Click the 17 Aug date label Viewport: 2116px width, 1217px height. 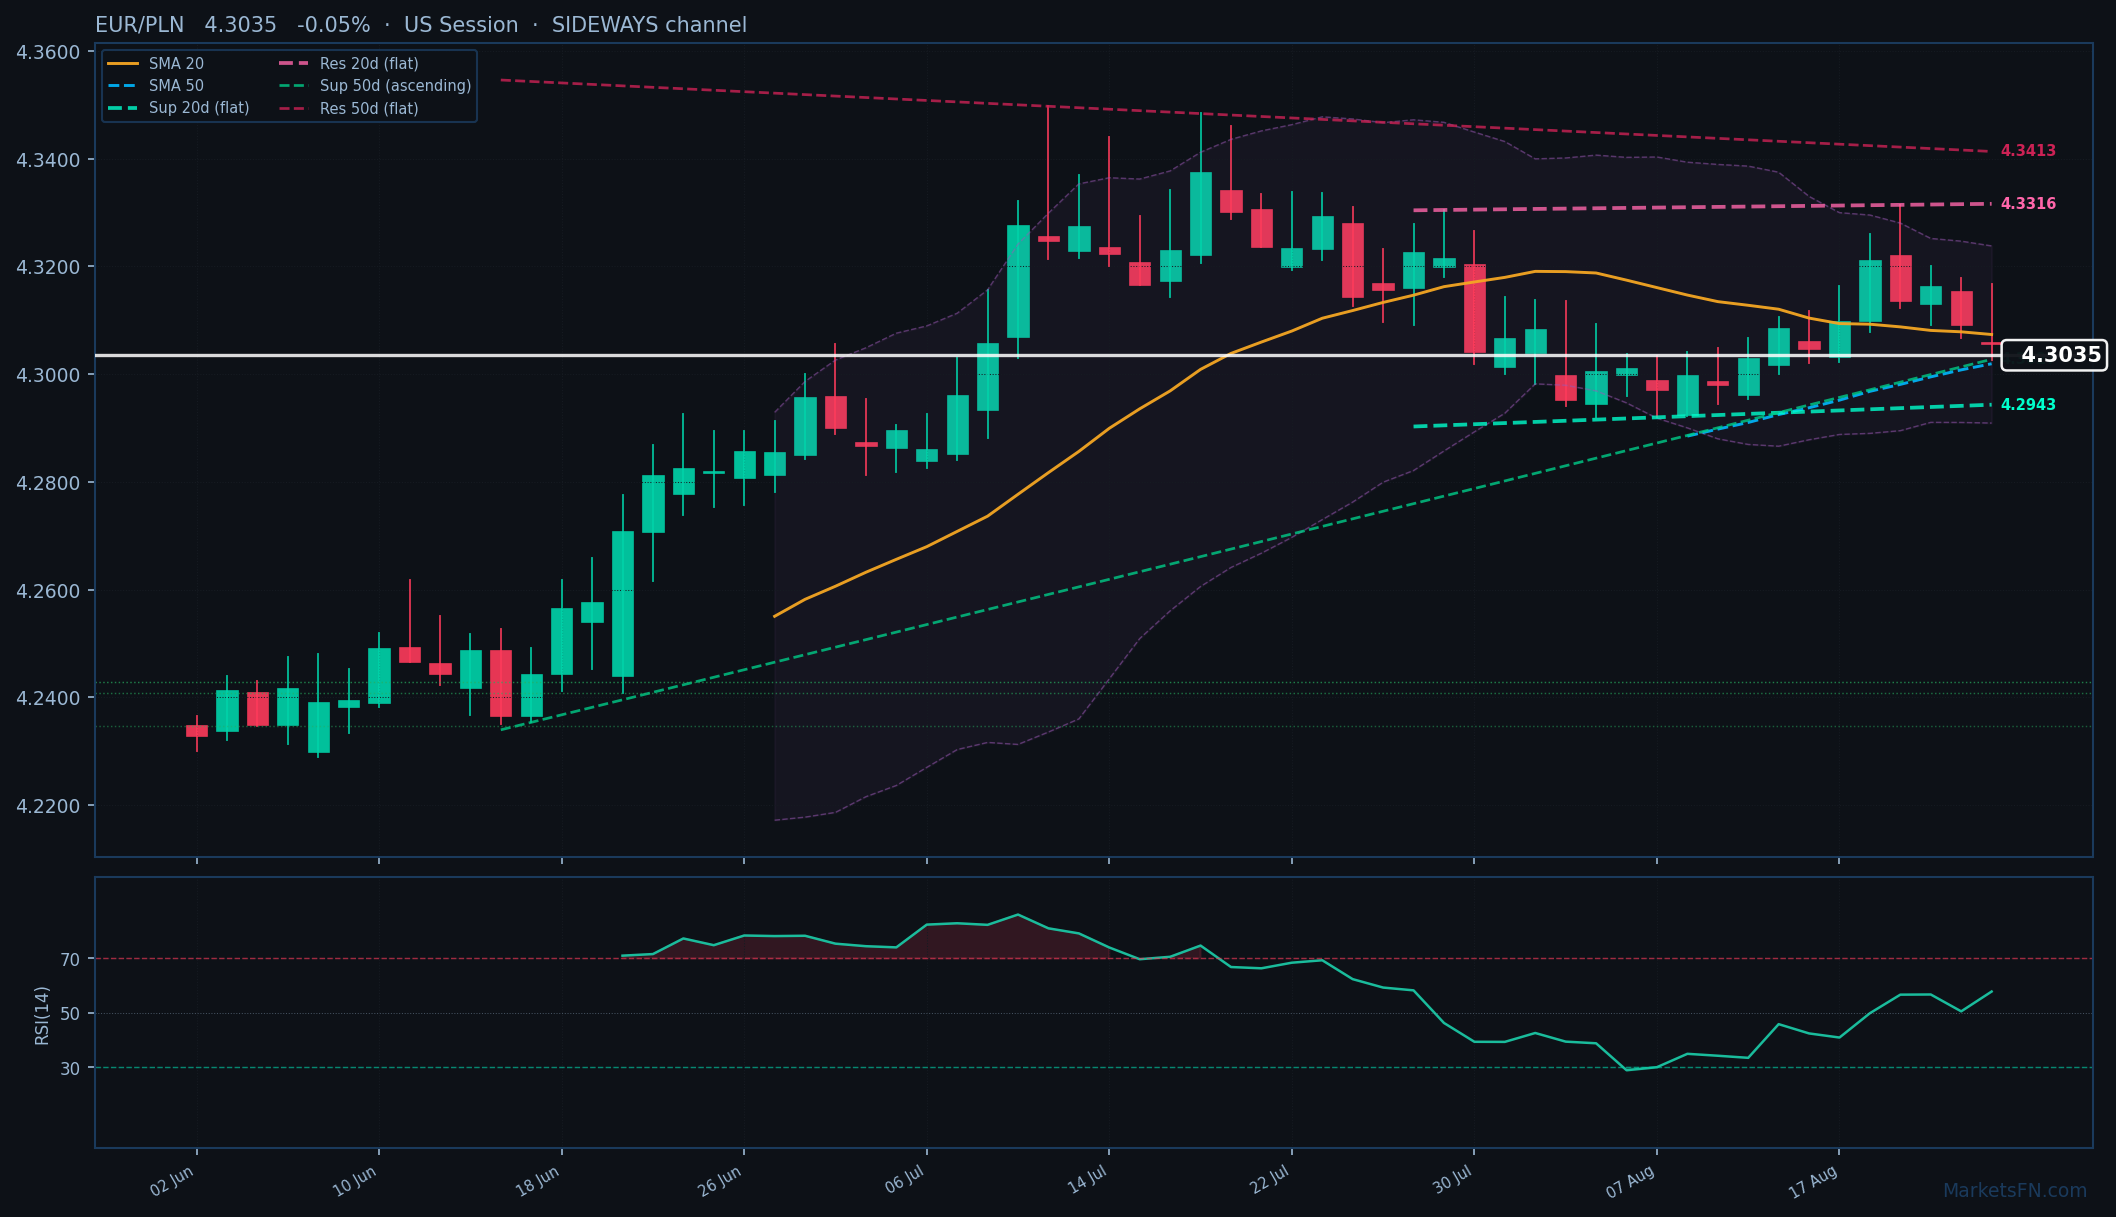1814,1182
